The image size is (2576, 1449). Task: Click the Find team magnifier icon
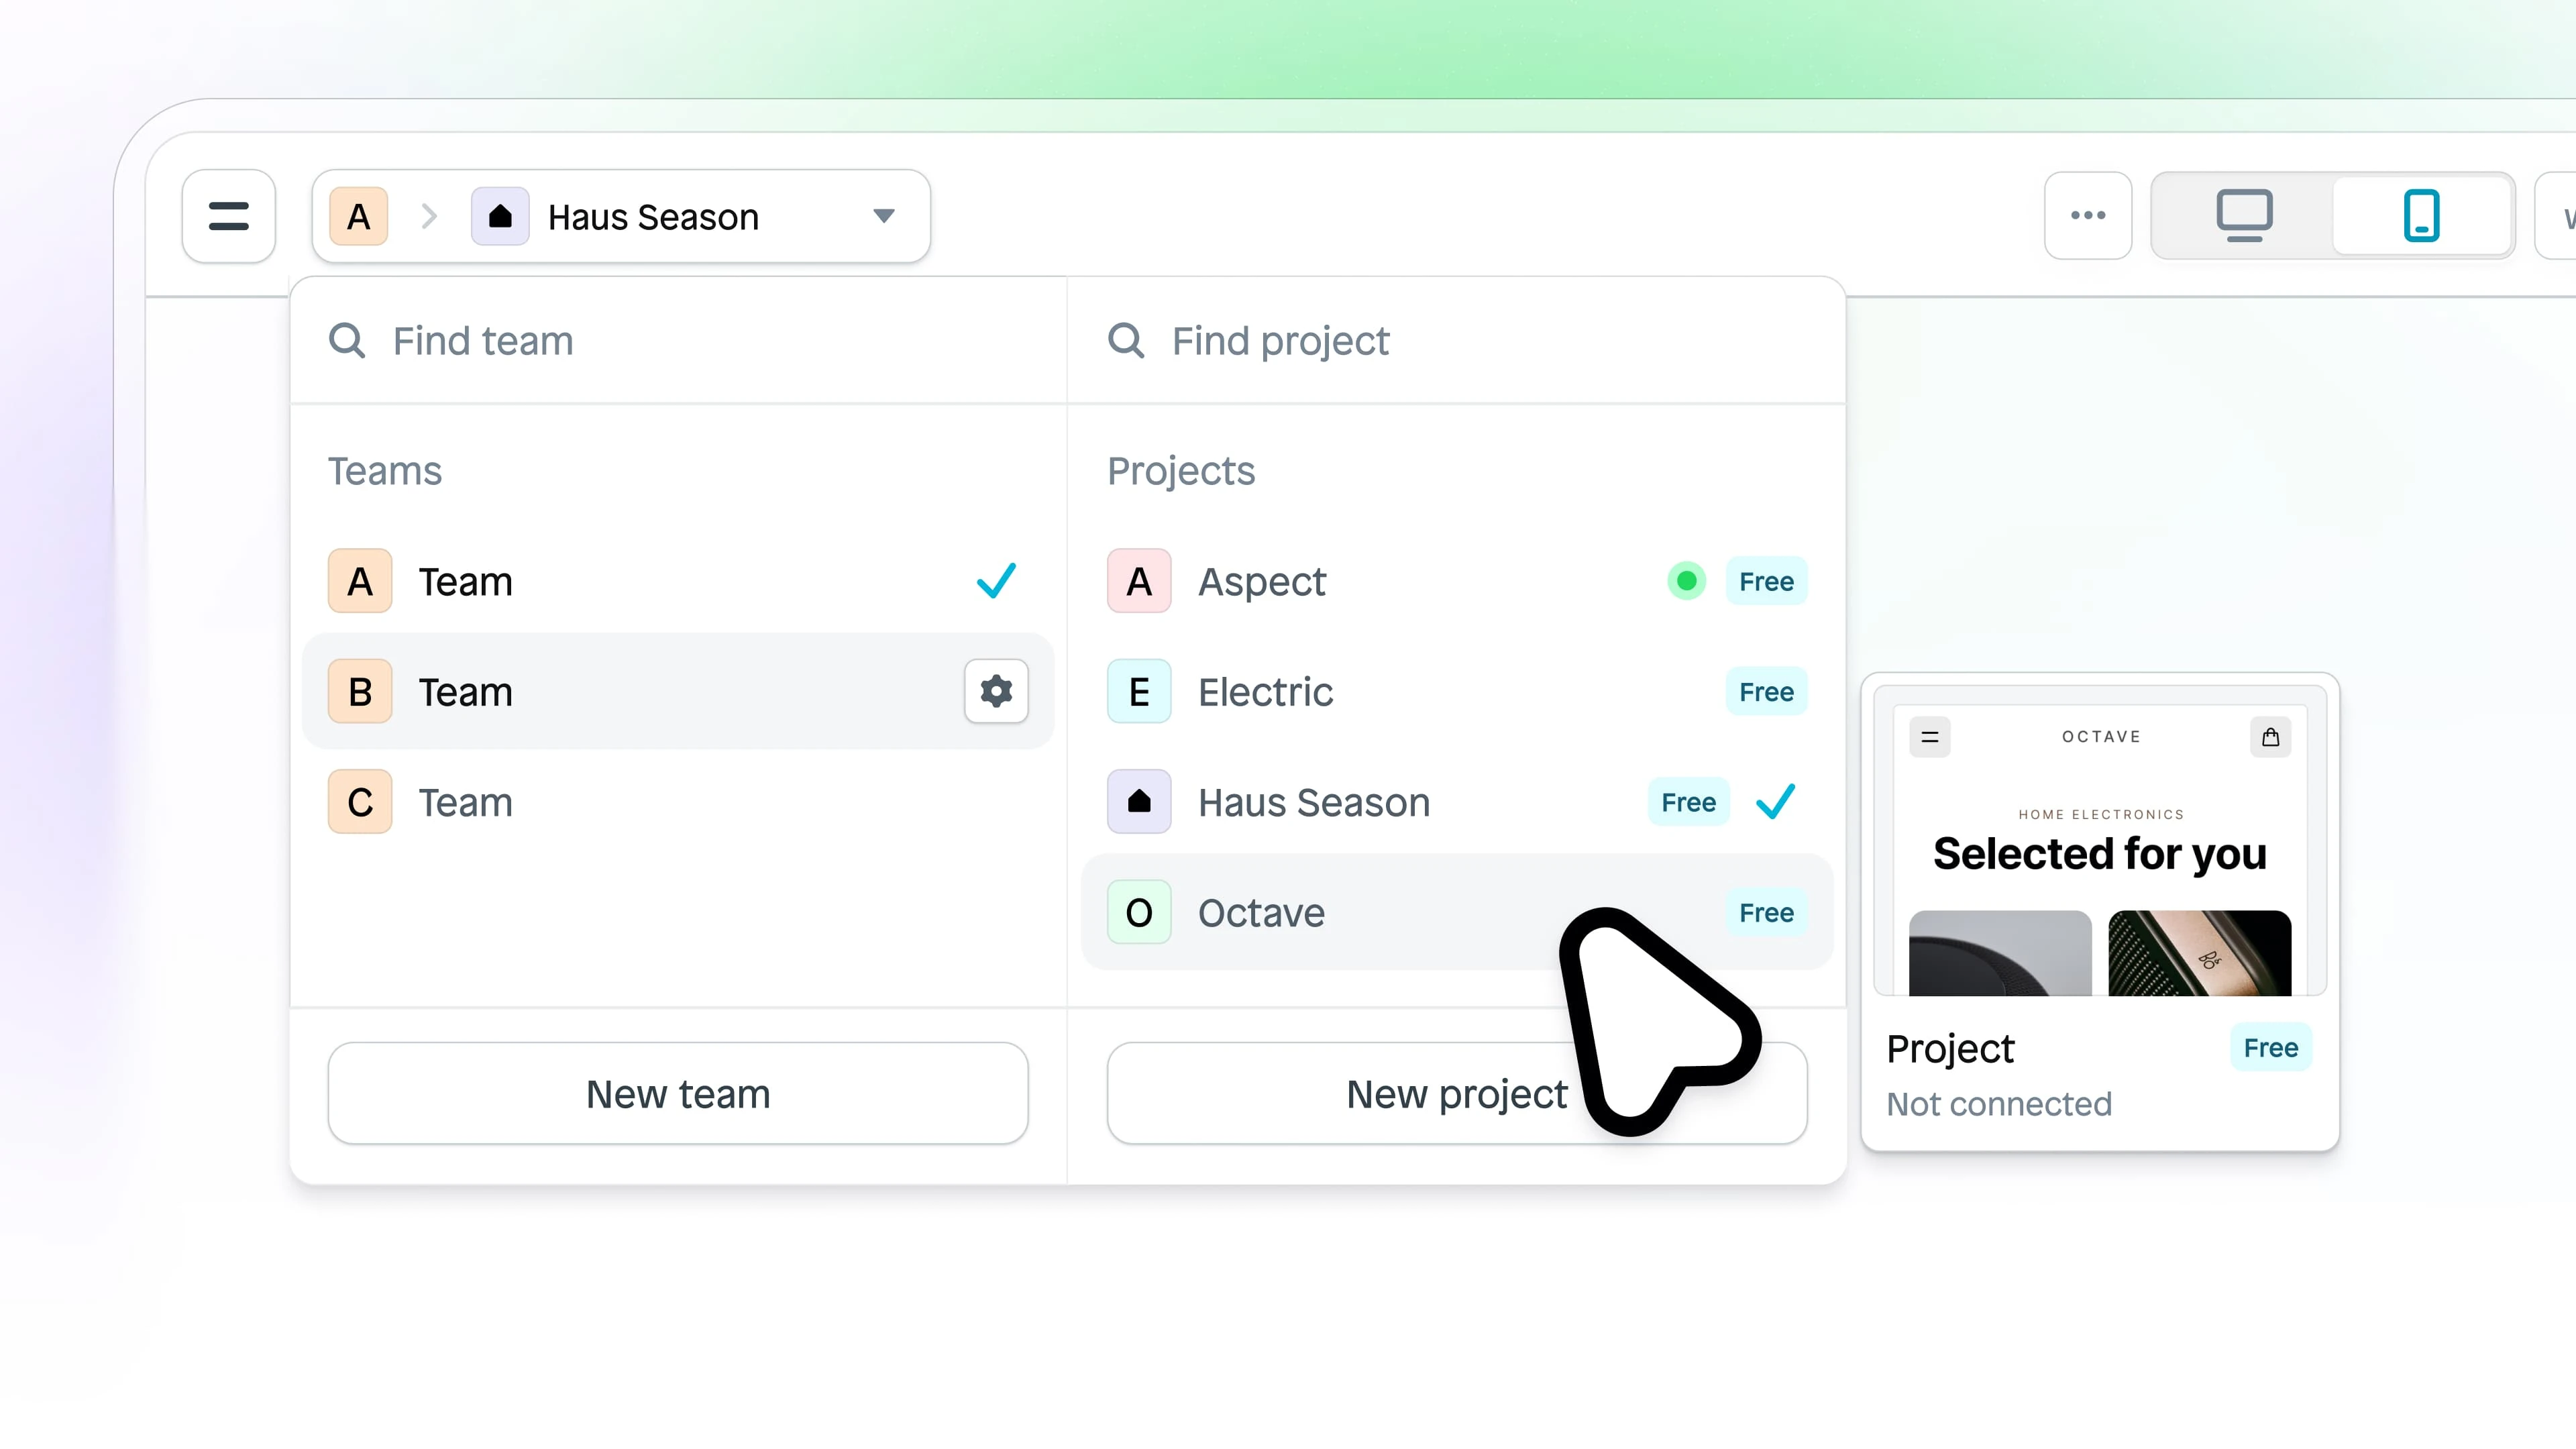[x=347, y=341]
